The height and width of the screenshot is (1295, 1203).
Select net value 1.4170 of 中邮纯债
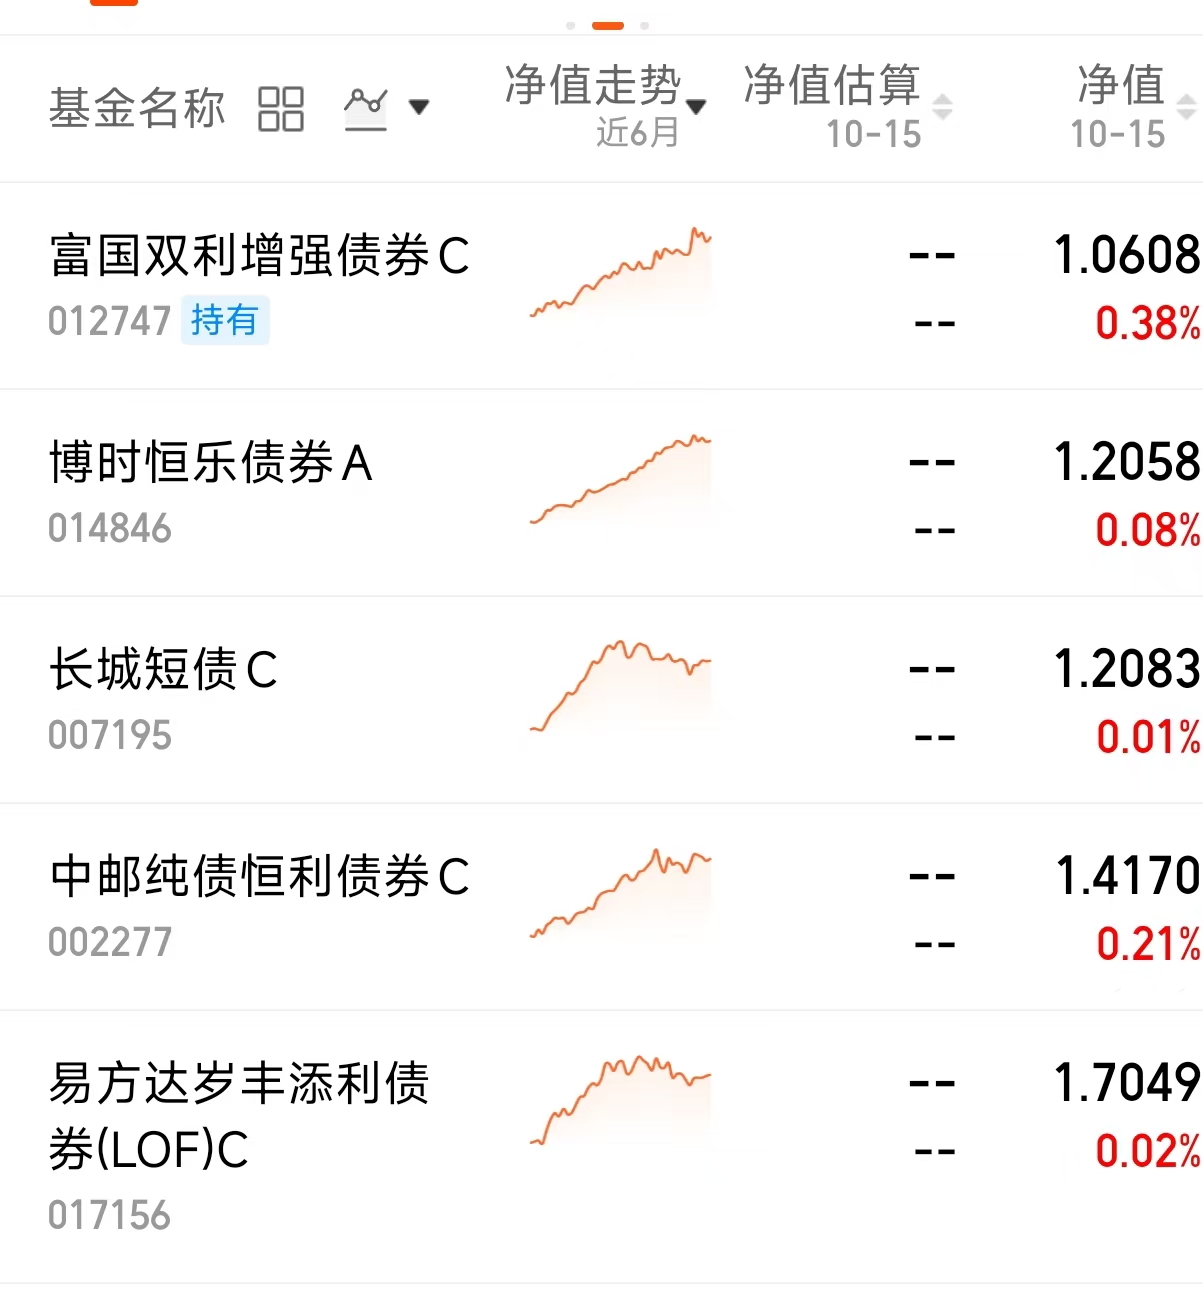(x=1128, y=876)
